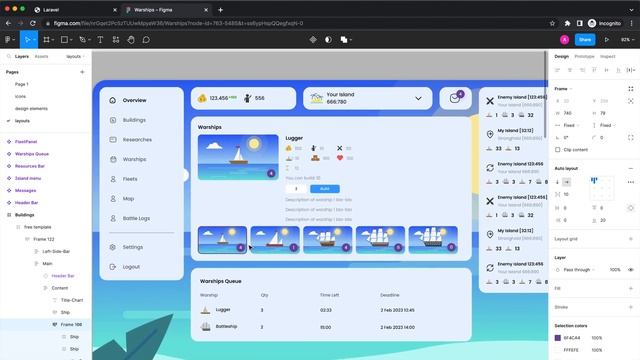Collapse the Content layer
Screen dimensions: 640x360
(x=45, y=288)
